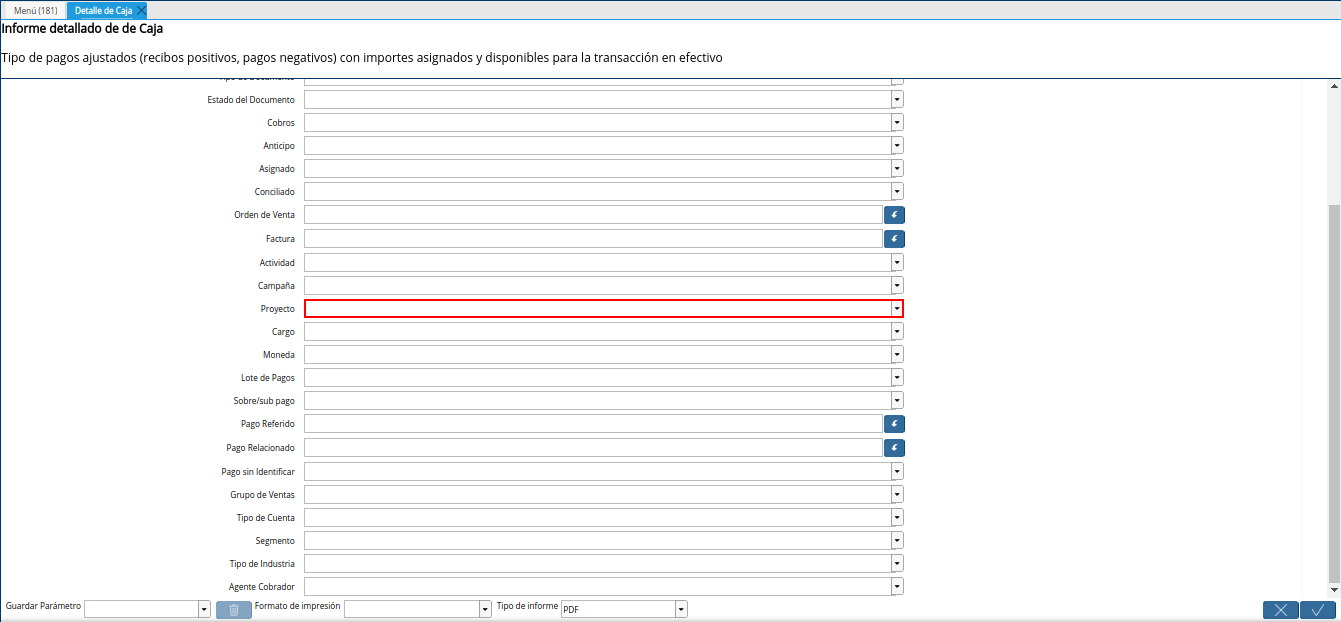The image size is (1341, 622).
Task: Expand the Moneda selection dropdown
Action: [x=896, y=354]
